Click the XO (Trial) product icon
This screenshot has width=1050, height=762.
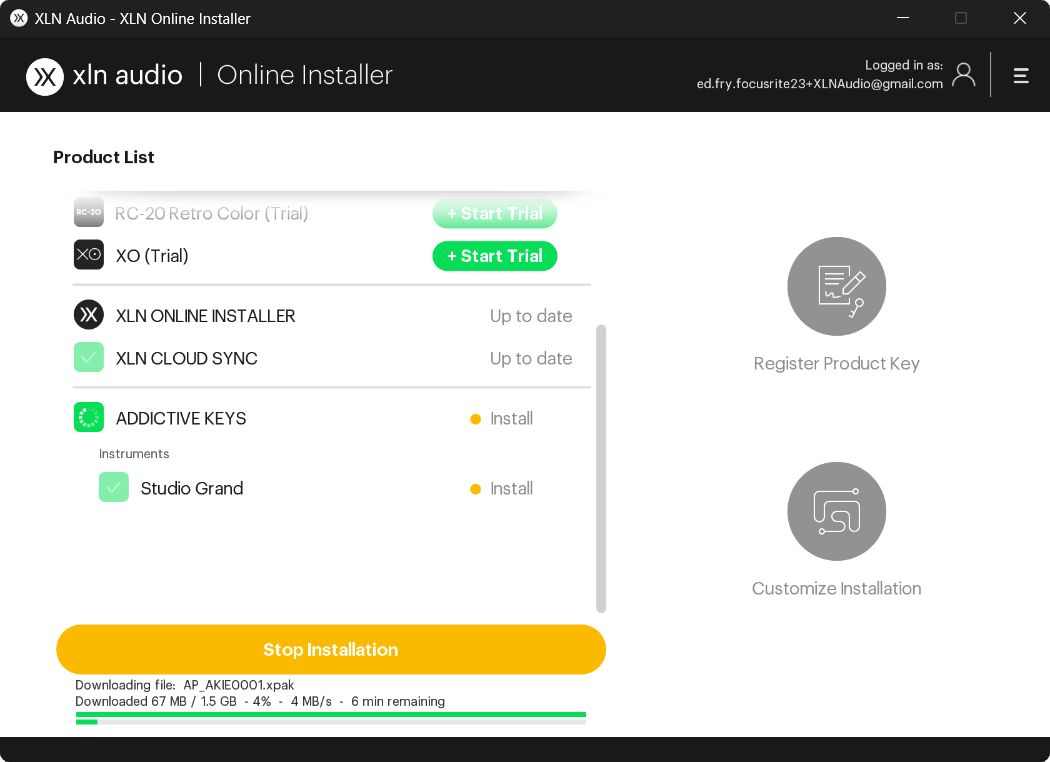click(88, 254)
